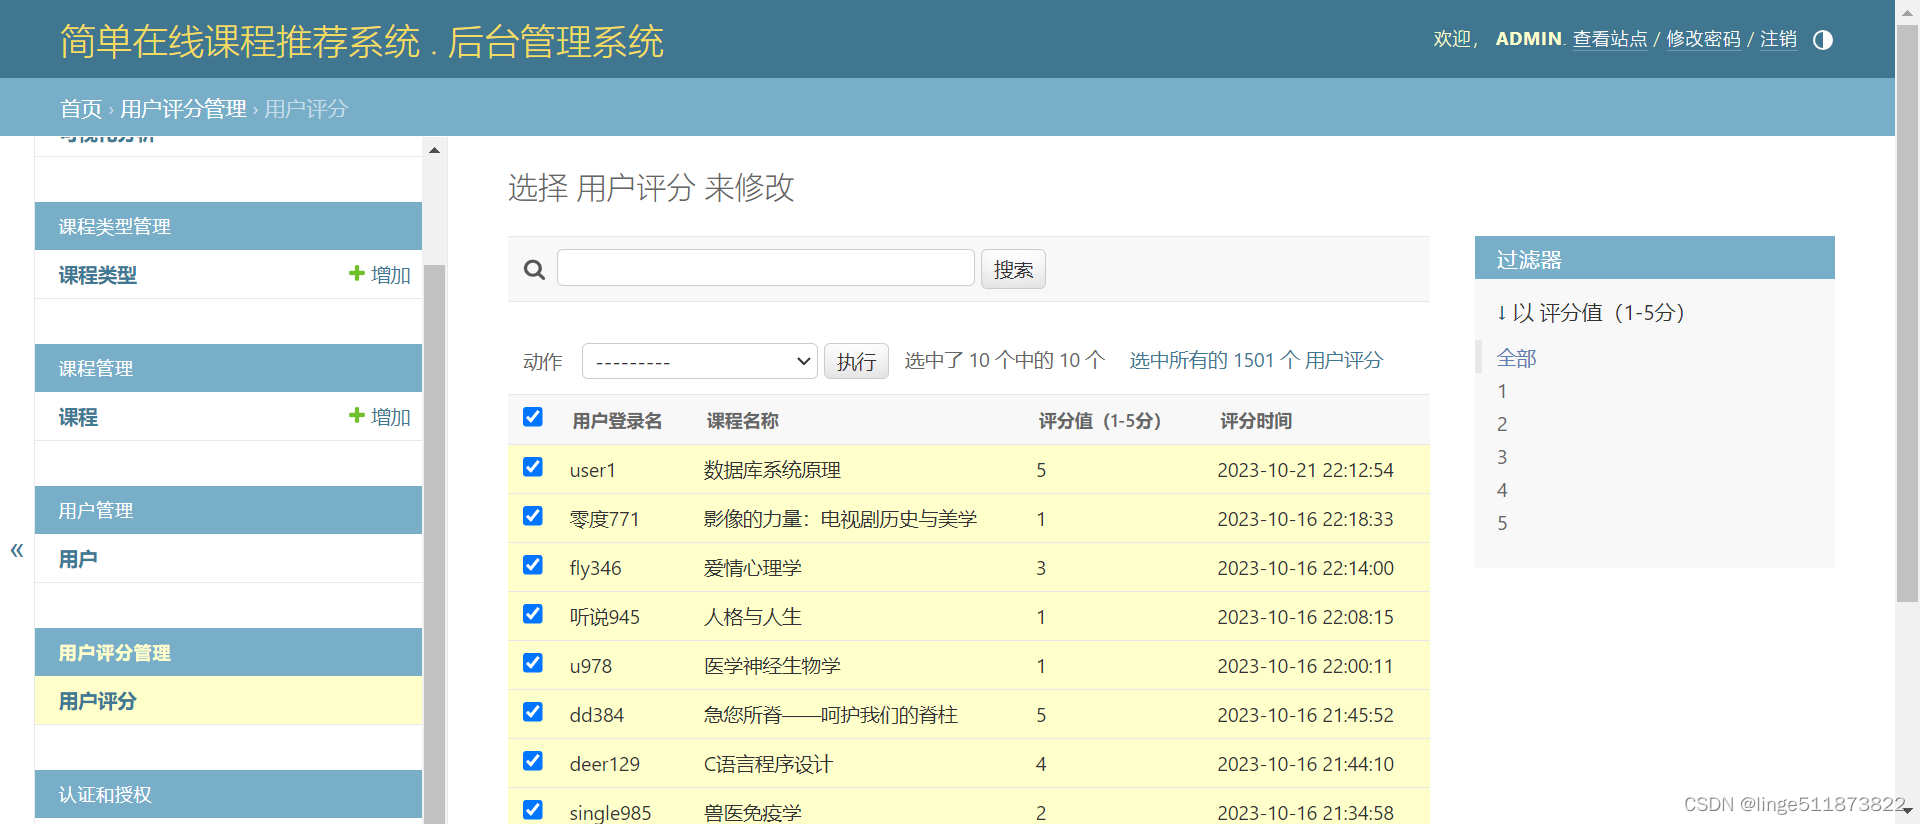Open 修改密码 link in header
Viewport: 1920px width, 824px height.
1703,39
